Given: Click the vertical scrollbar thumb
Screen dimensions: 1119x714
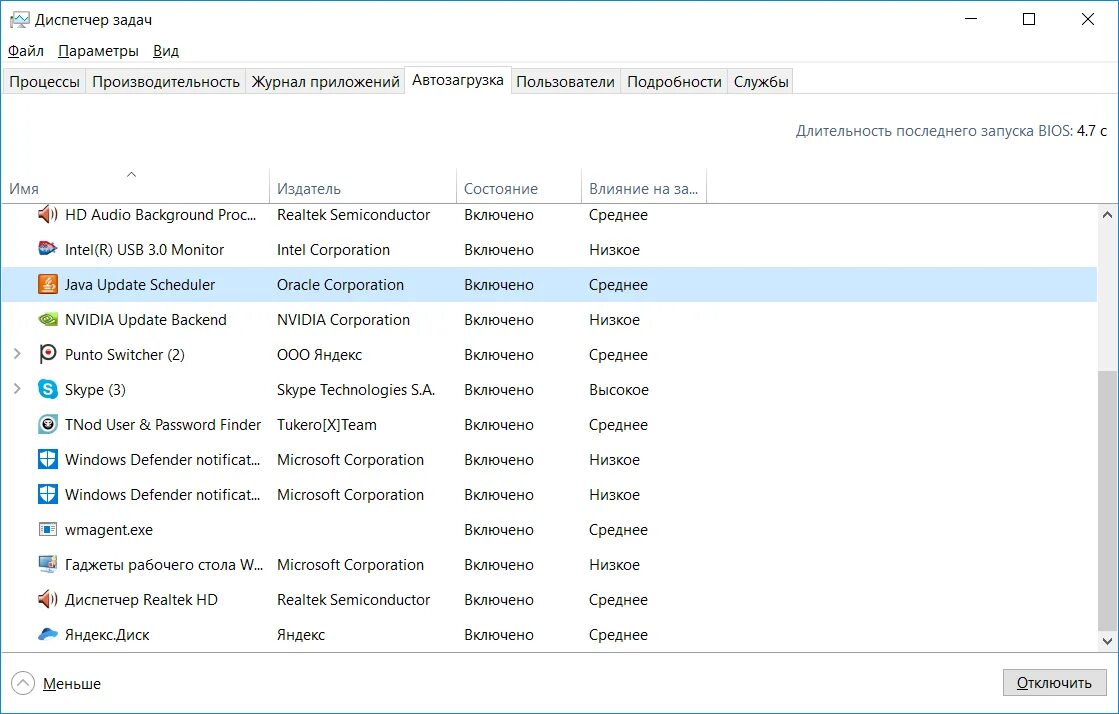Looking at the screenshot, I should (1107, 500).
